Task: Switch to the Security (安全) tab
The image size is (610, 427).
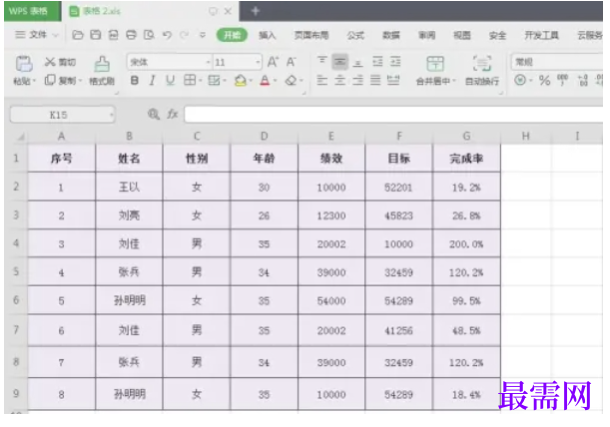Action: tap(498, 35)
